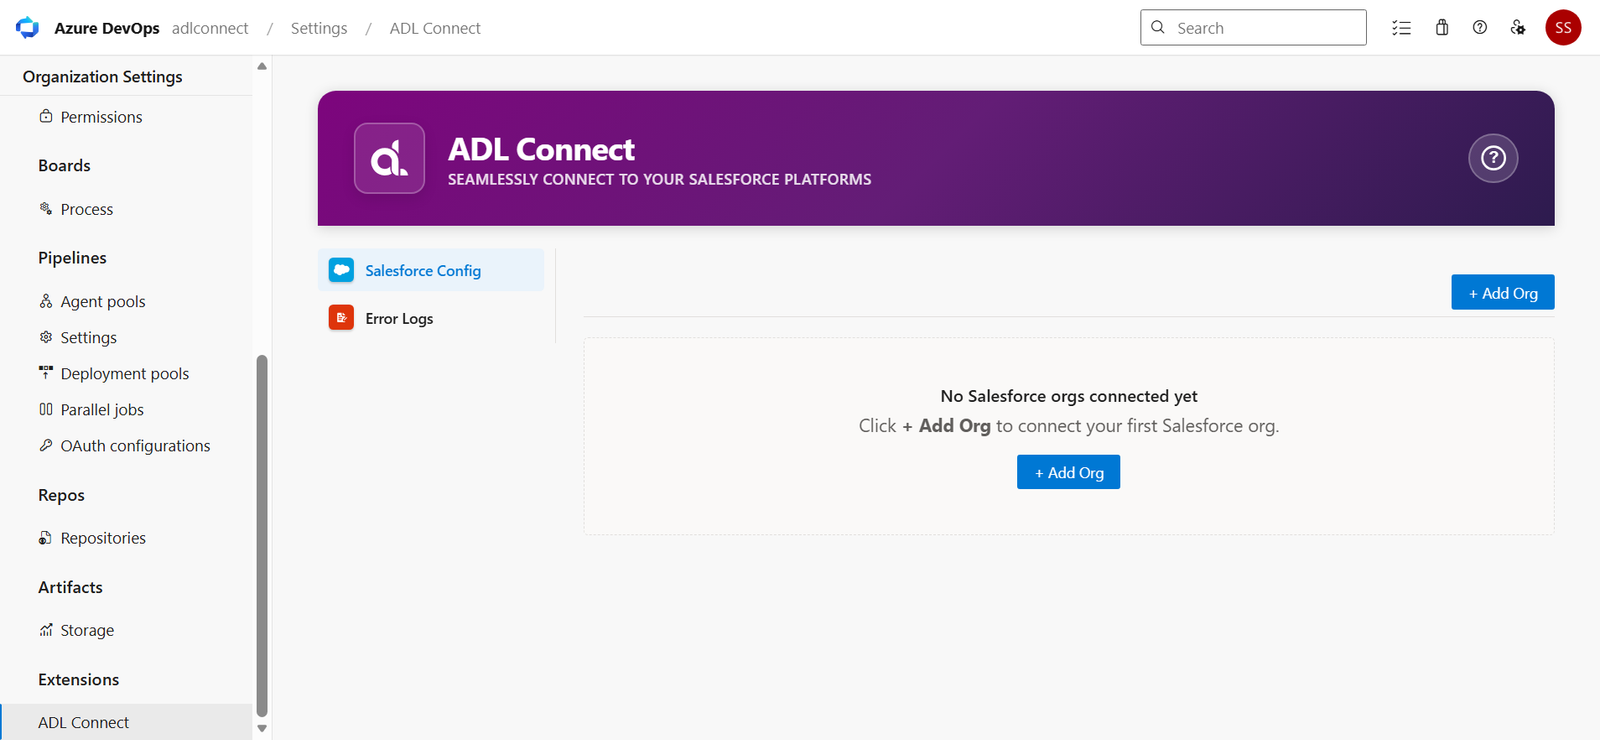Open the Marketplace shopping bag icon

pos(1442,28)
